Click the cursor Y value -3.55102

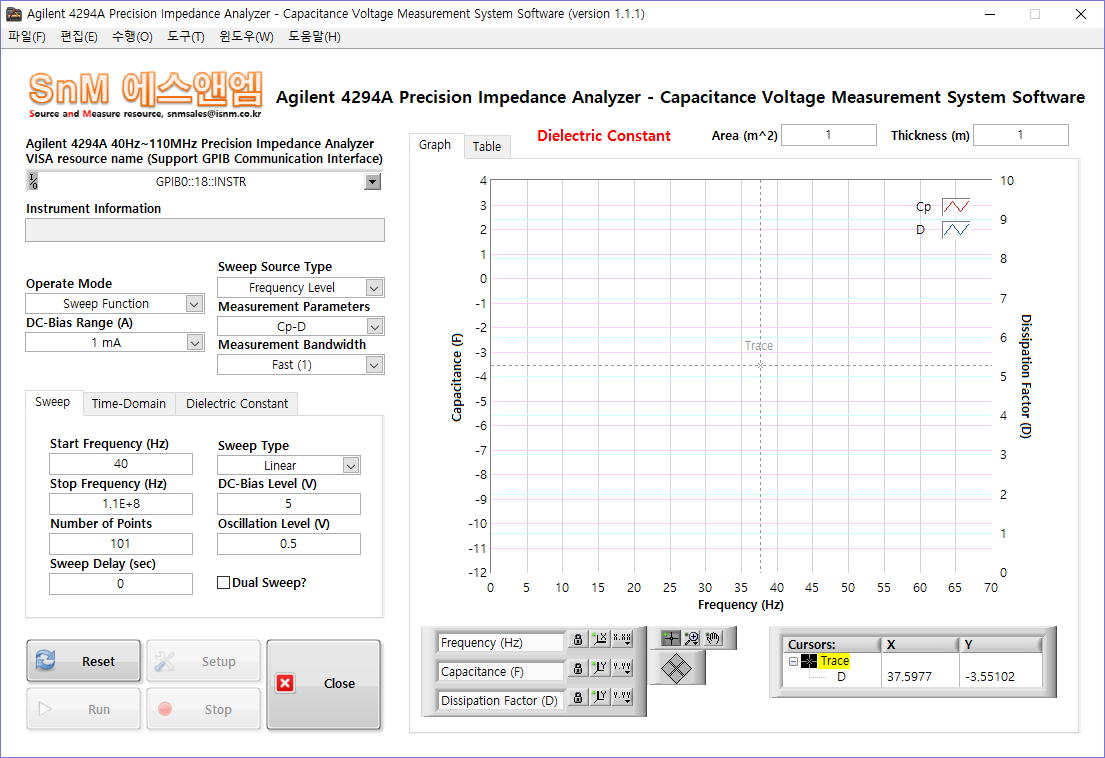[989, 676]
